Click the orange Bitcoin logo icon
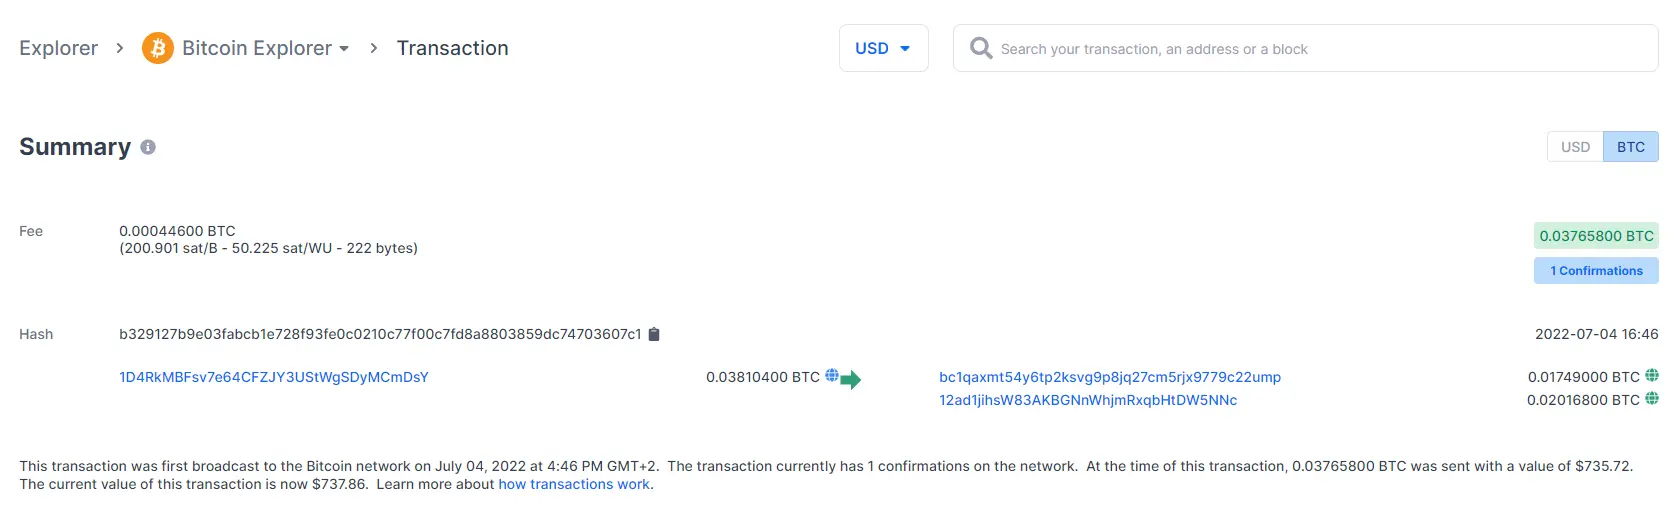The height and width of the screenshot is (524, 1680). click(157, 48)
